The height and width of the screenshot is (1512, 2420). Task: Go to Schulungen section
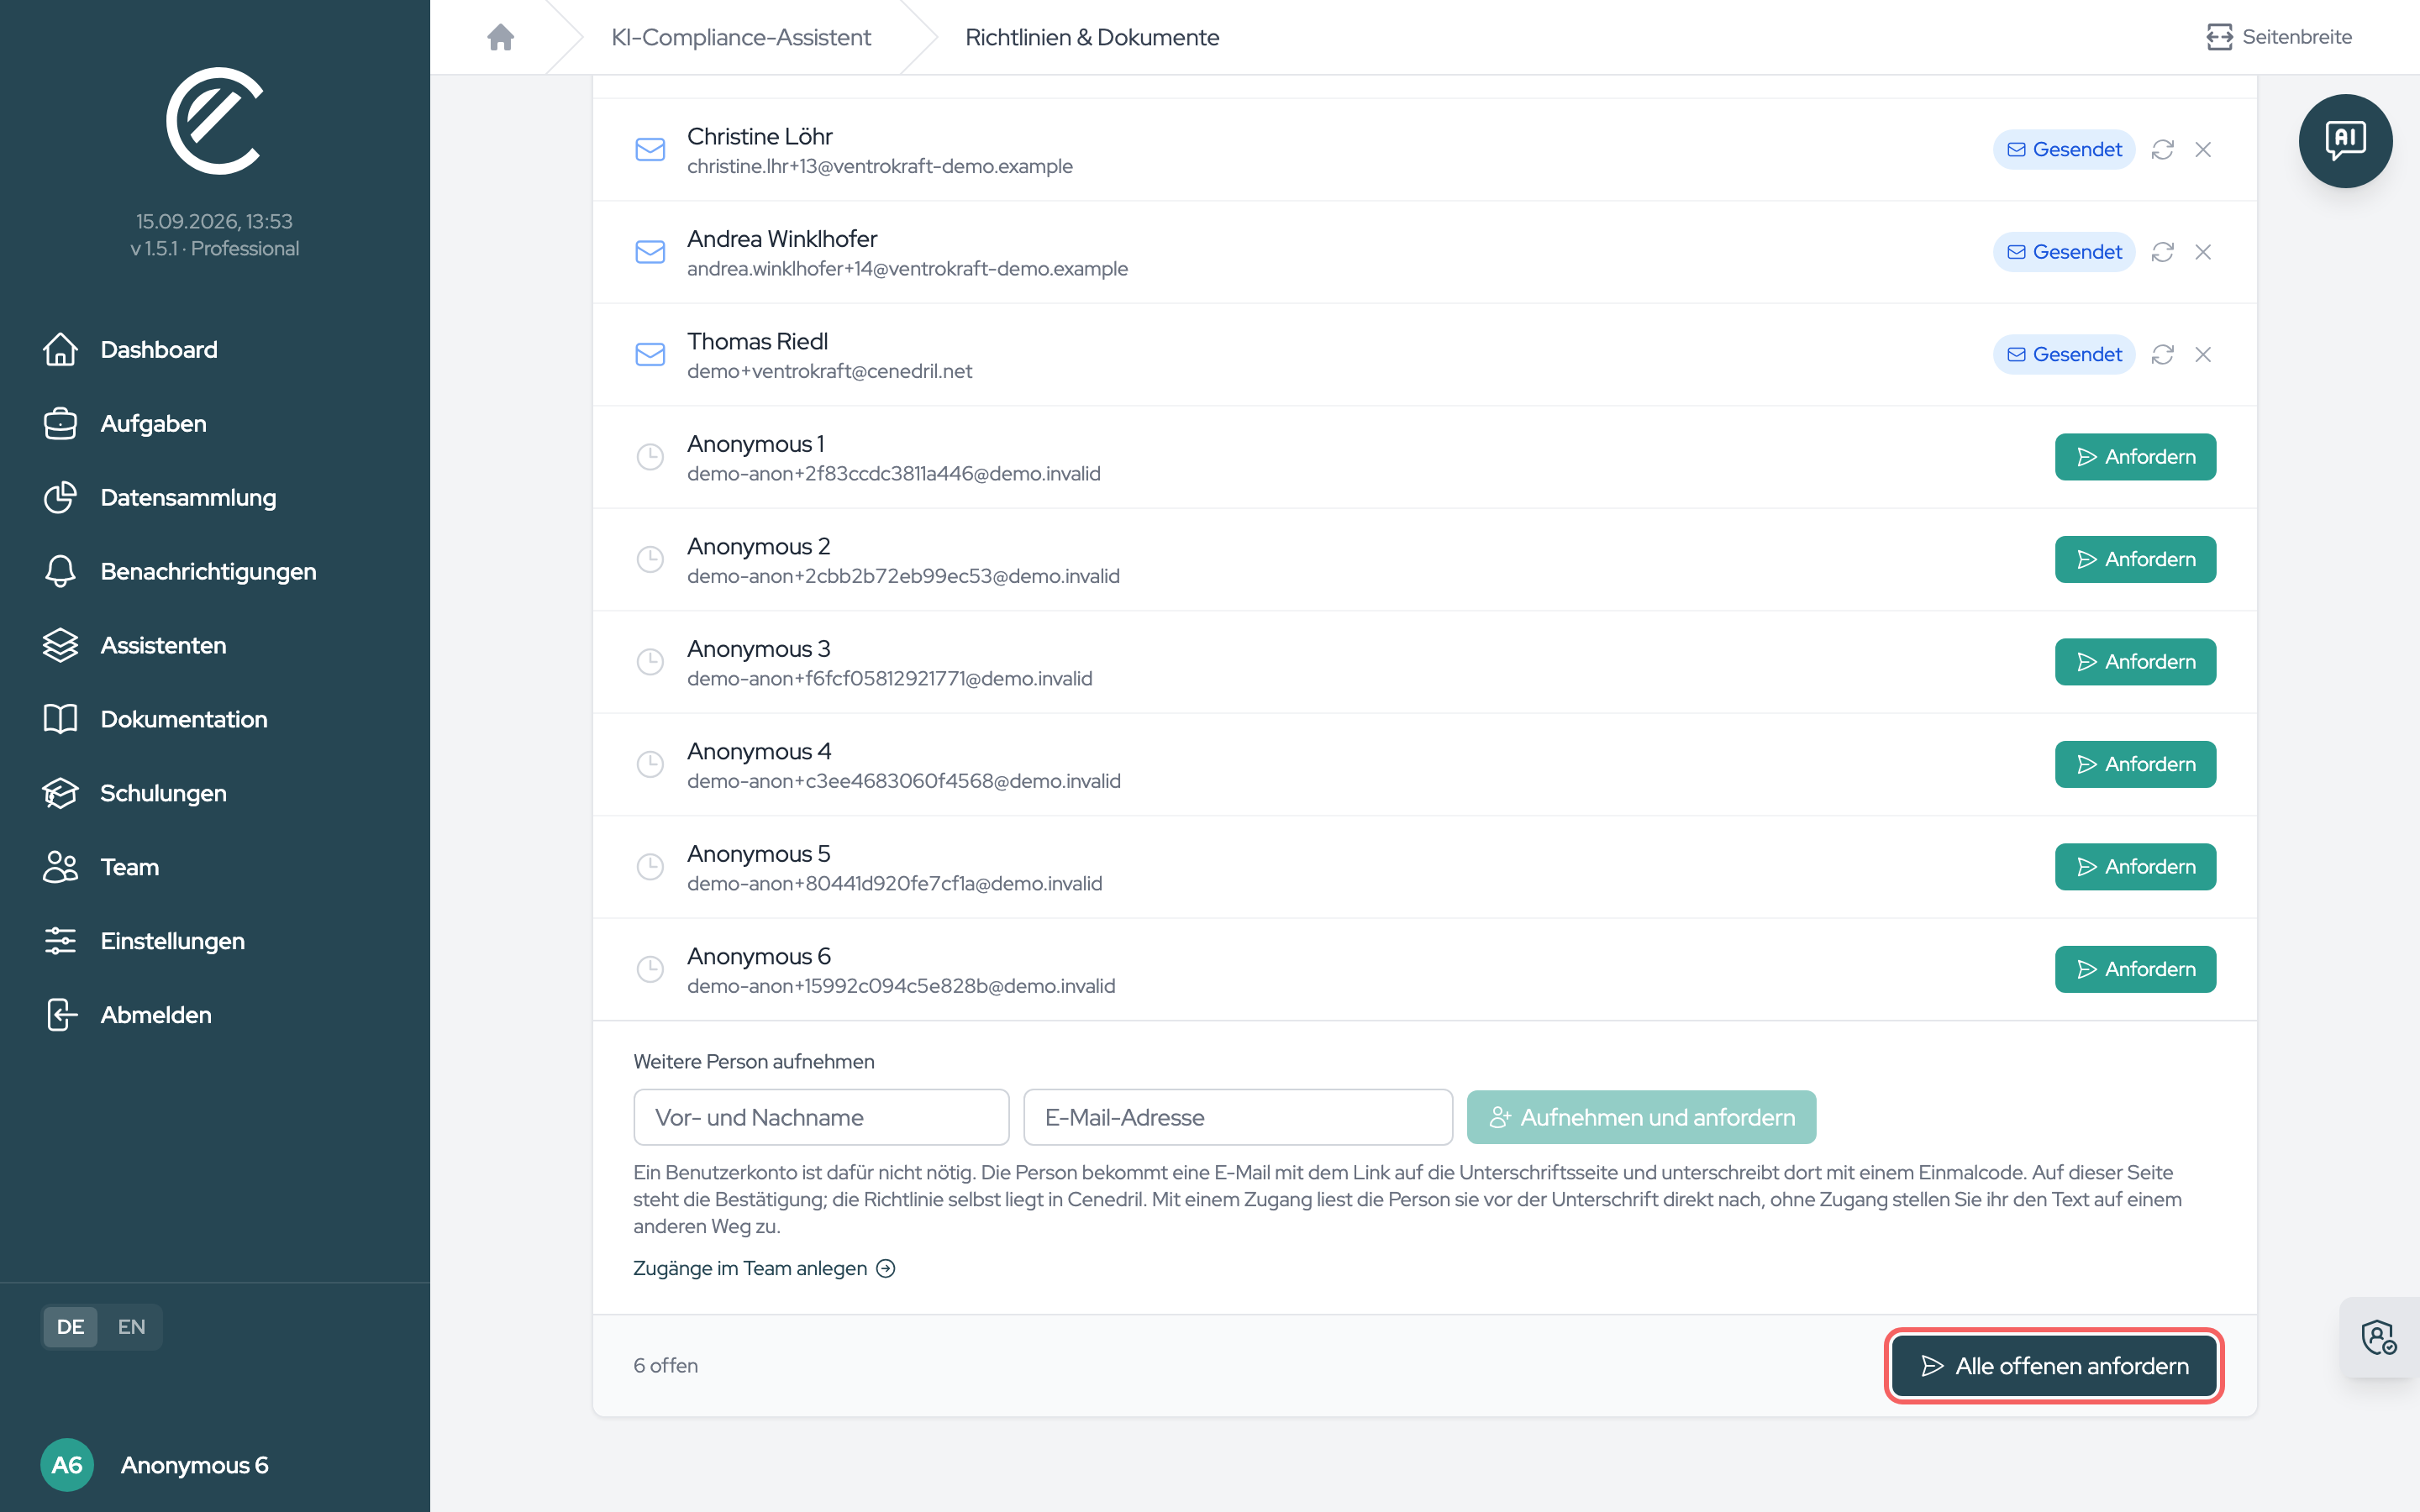click(135, 794)
